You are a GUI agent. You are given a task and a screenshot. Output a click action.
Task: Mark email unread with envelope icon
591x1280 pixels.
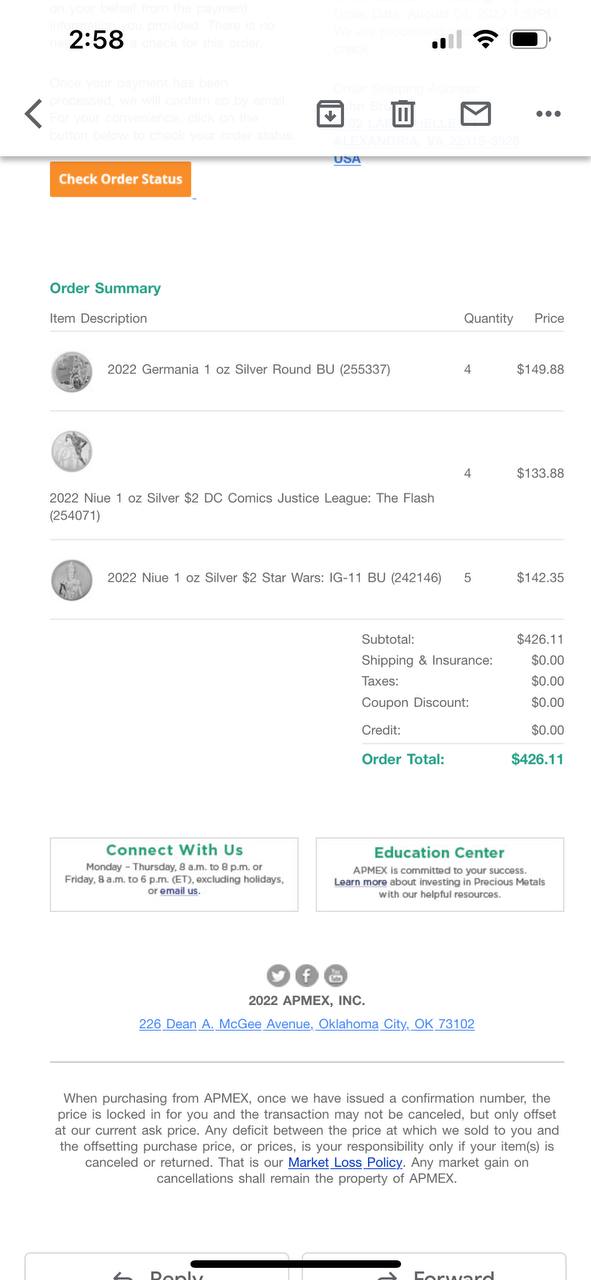pos(475,114)
